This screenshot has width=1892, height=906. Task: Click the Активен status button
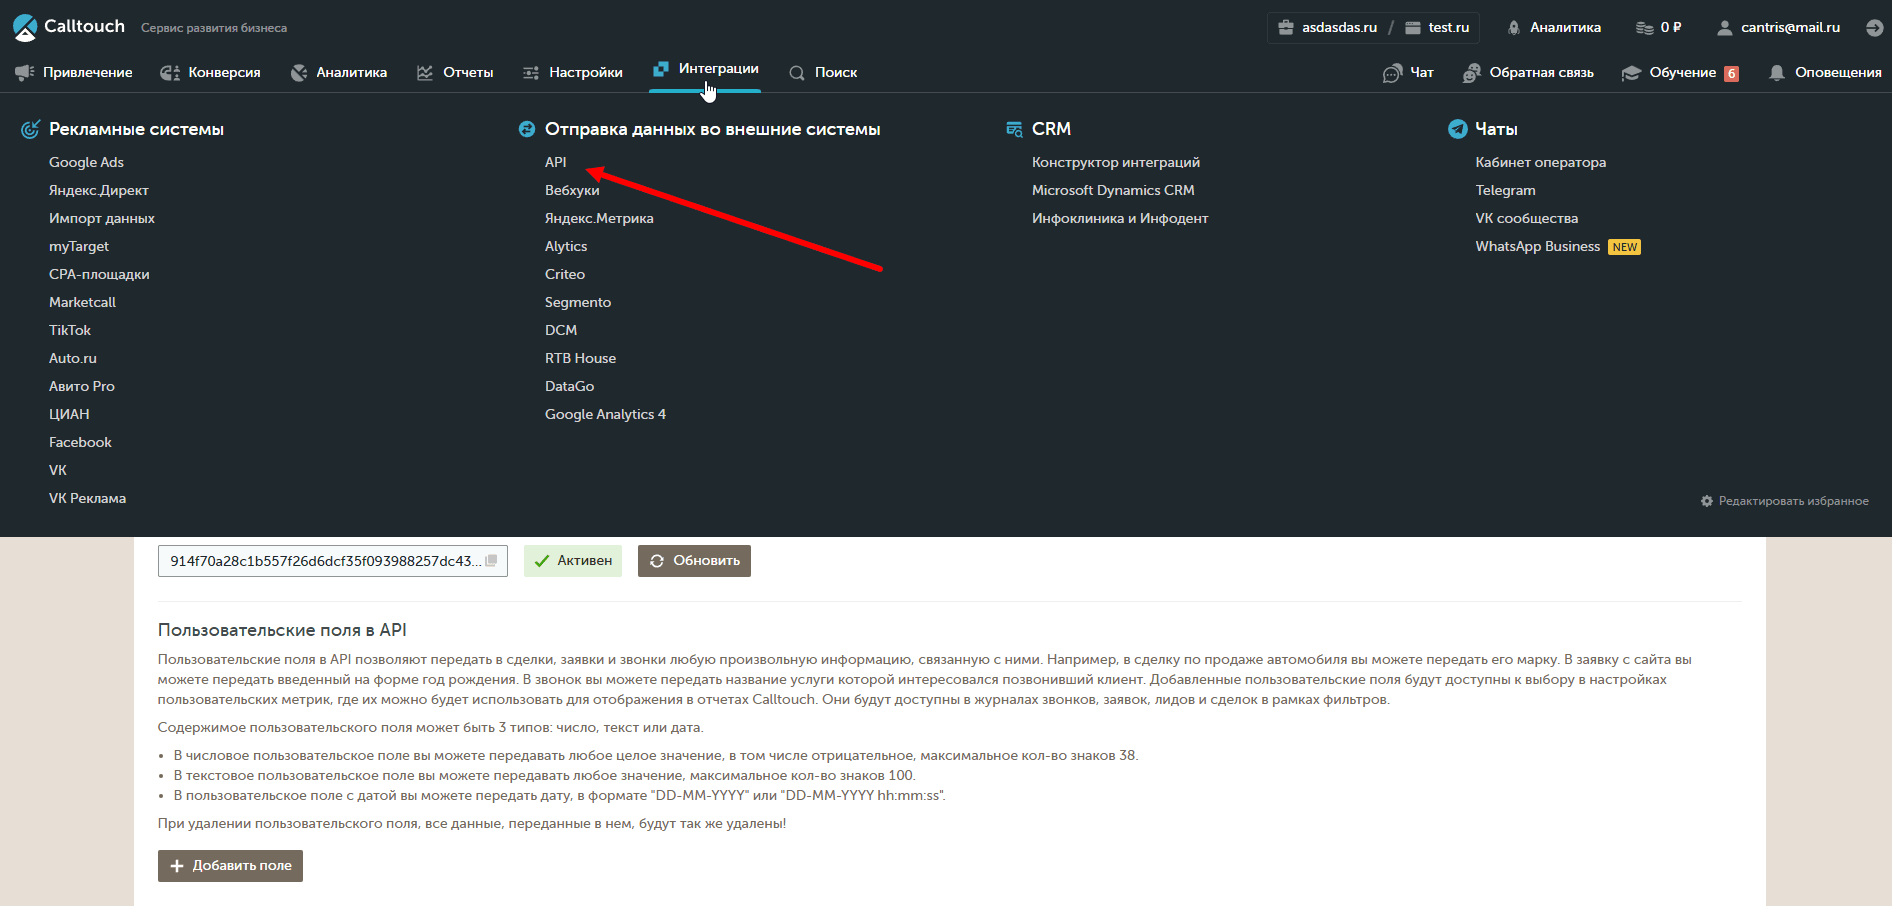[573, 561]
